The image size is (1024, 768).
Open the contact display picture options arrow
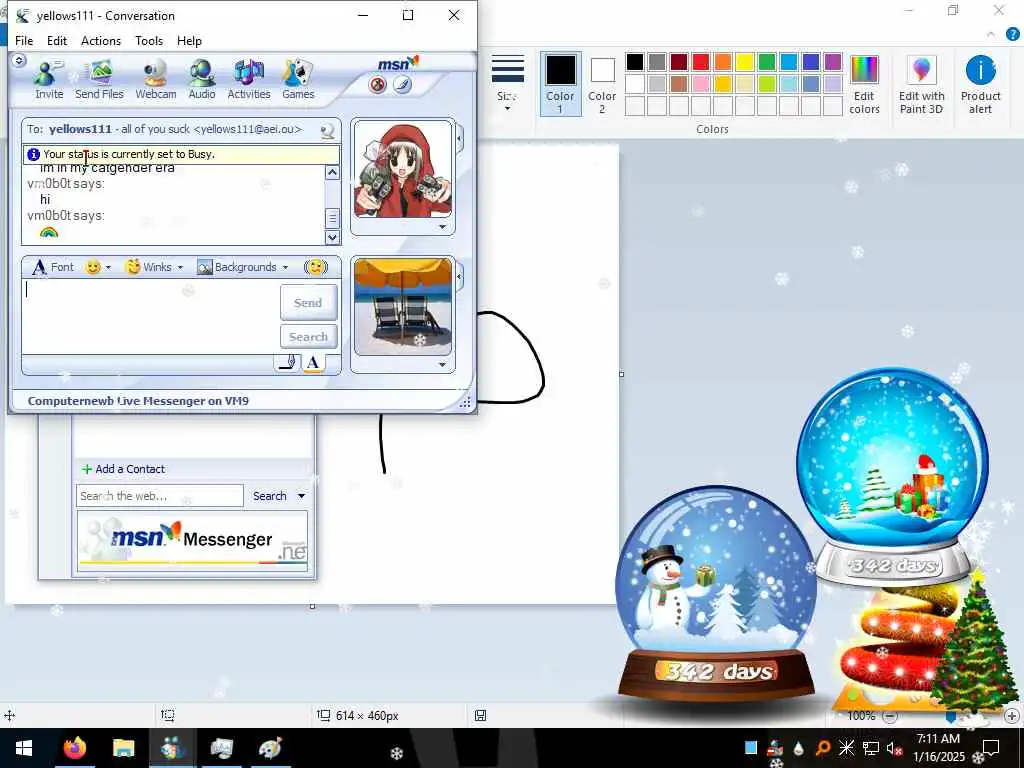[x=443, y=227]
